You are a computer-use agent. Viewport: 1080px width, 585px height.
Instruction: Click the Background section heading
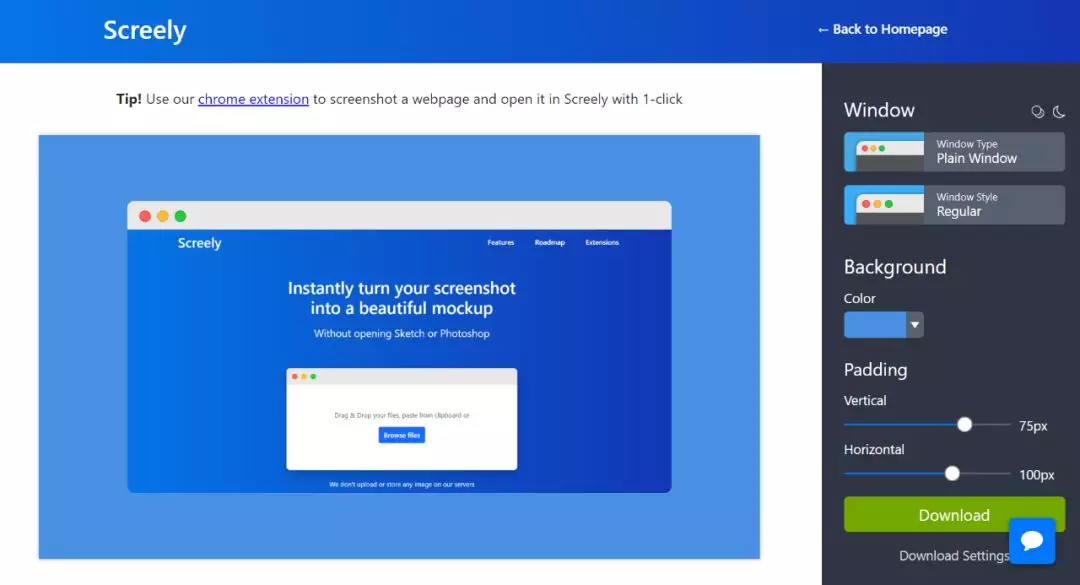895,267
